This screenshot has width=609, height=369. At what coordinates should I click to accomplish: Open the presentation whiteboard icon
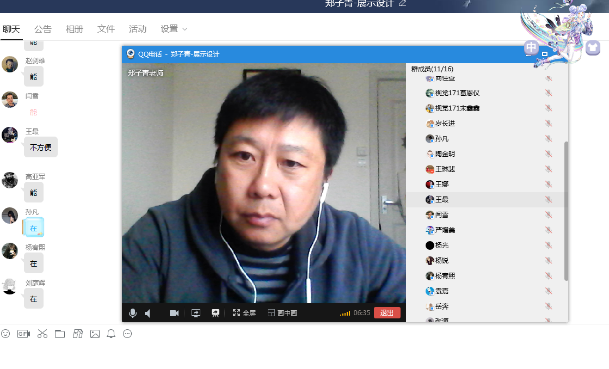215,313
